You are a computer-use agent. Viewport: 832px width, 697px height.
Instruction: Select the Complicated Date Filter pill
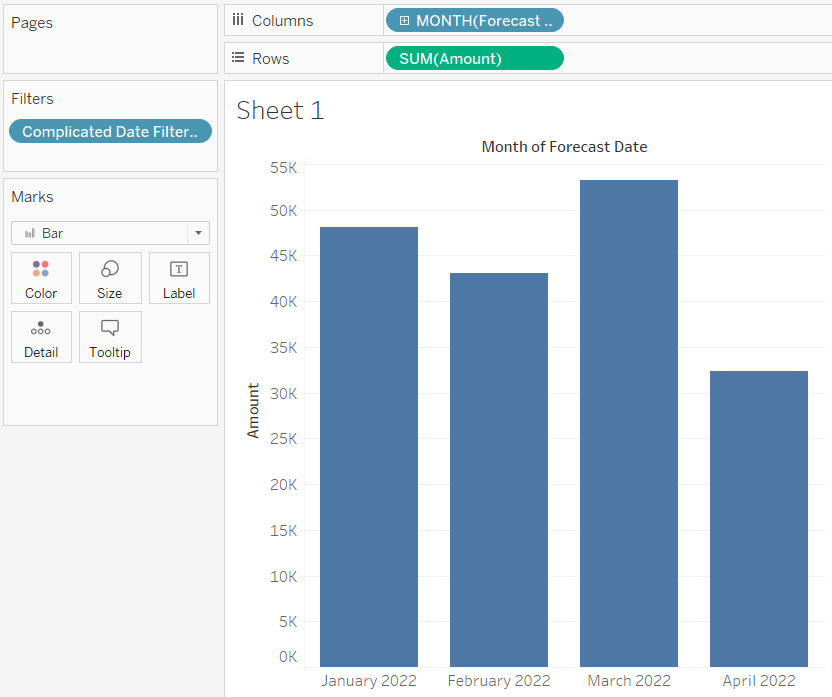110,132
